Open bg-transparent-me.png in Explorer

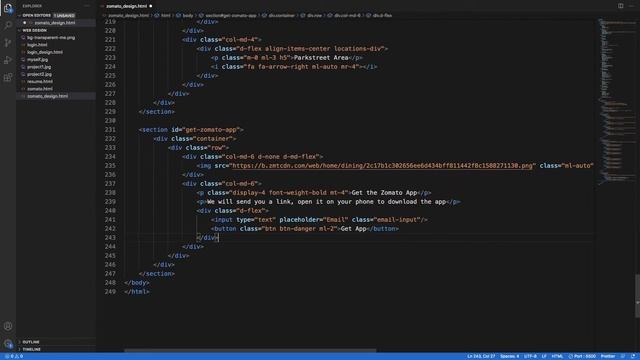51,38
